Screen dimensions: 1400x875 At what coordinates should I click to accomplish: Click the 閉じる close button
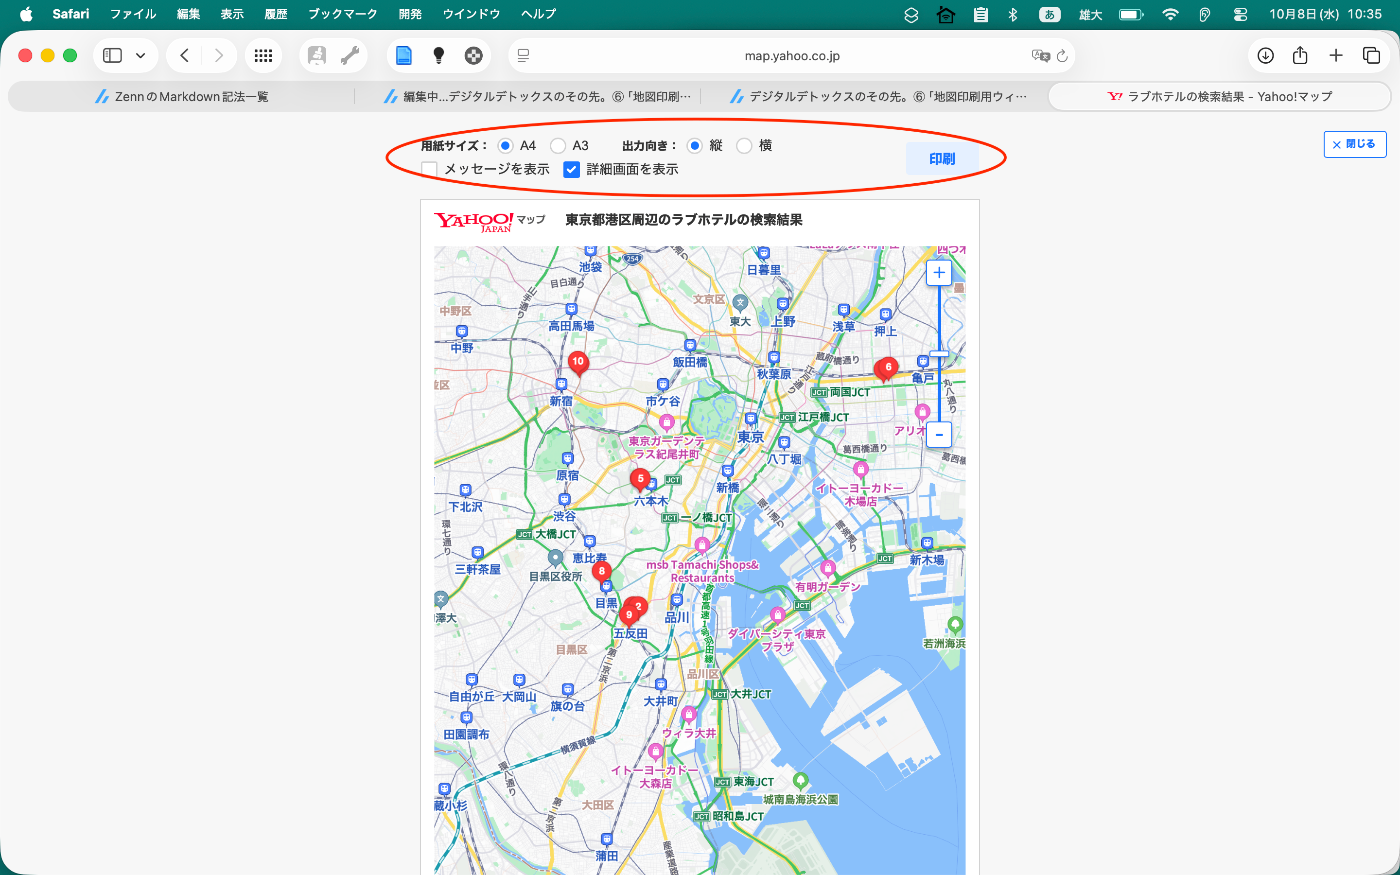click(1355, 144)
